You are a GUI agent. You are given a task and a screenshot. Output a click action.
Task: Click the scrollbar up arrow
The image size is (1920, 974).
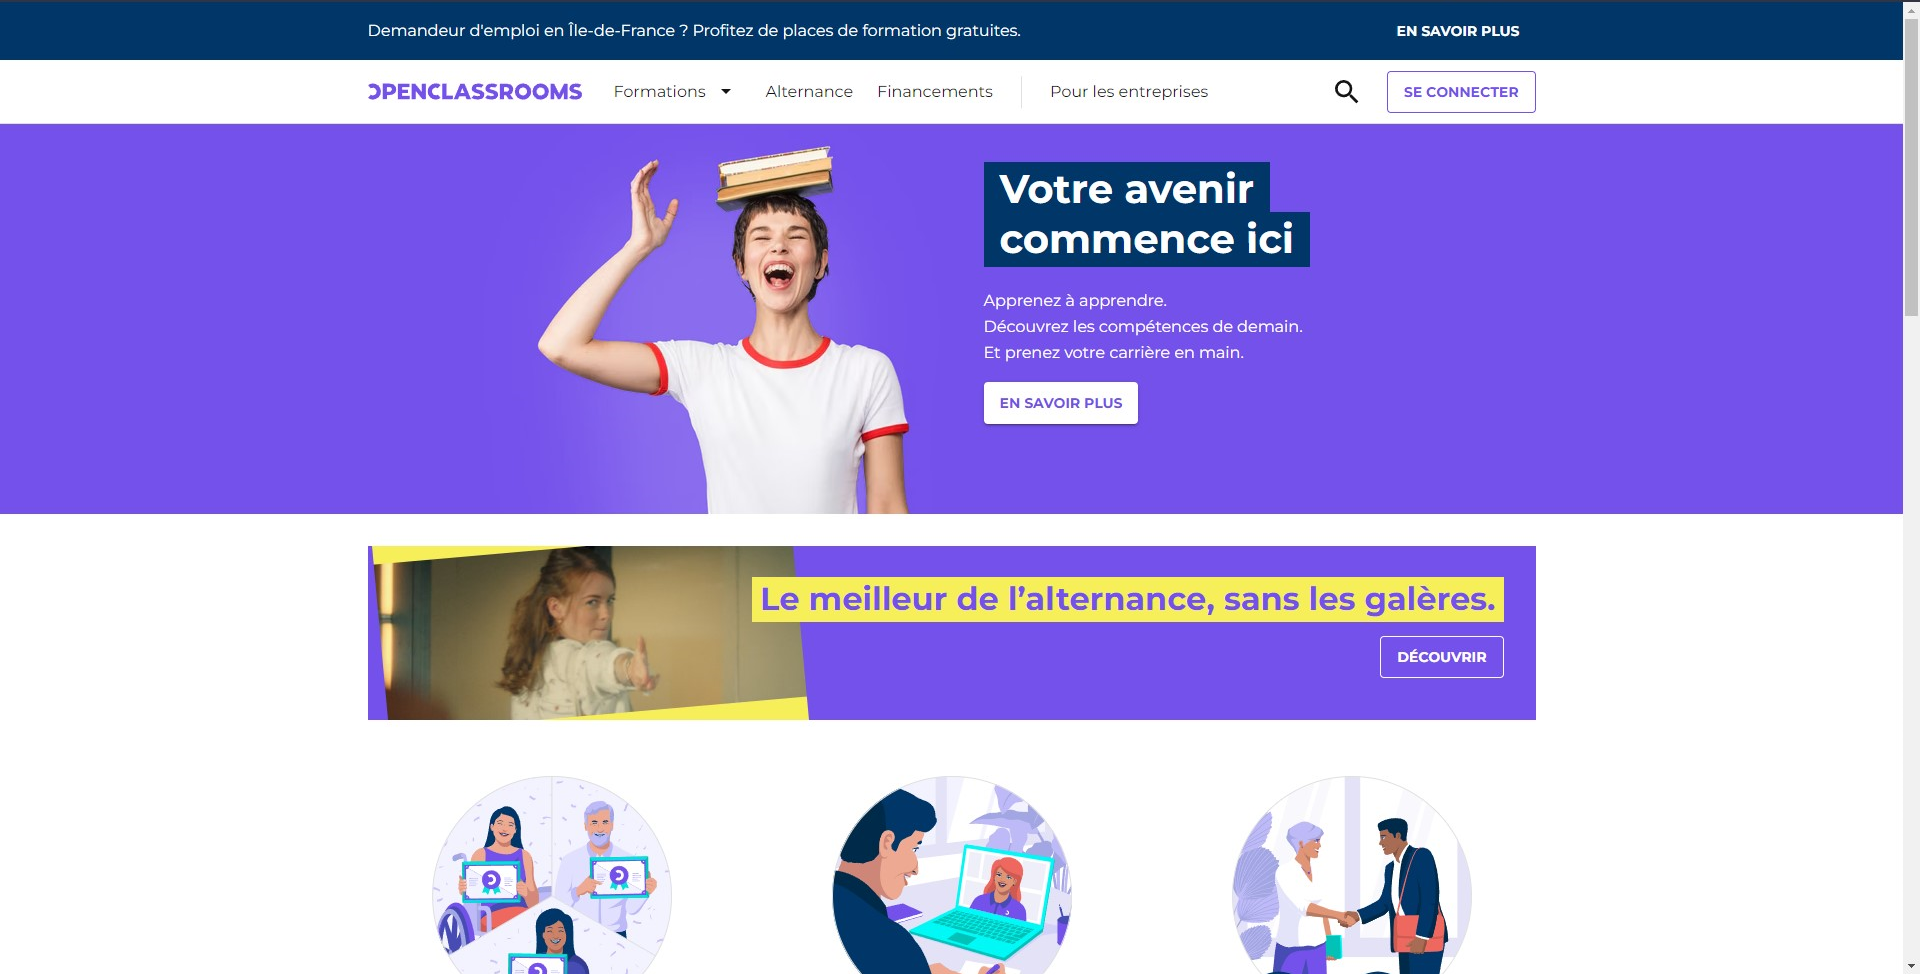(x=1911, y=8)
